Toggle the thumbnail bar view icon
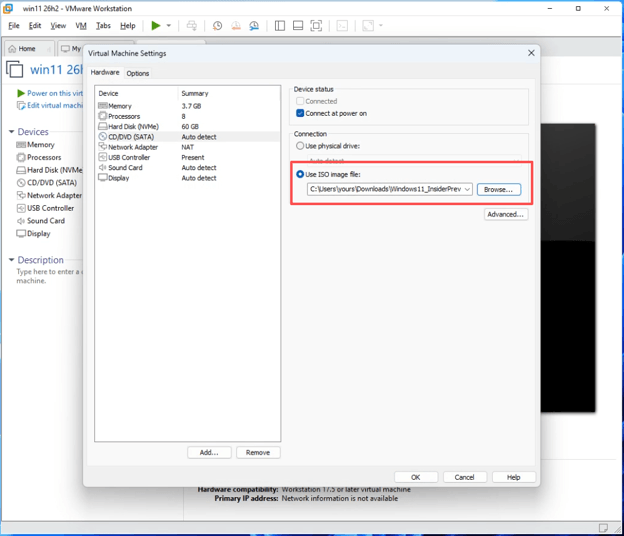The height and width of the screenshot is (536, 624). tap(298, 26)
